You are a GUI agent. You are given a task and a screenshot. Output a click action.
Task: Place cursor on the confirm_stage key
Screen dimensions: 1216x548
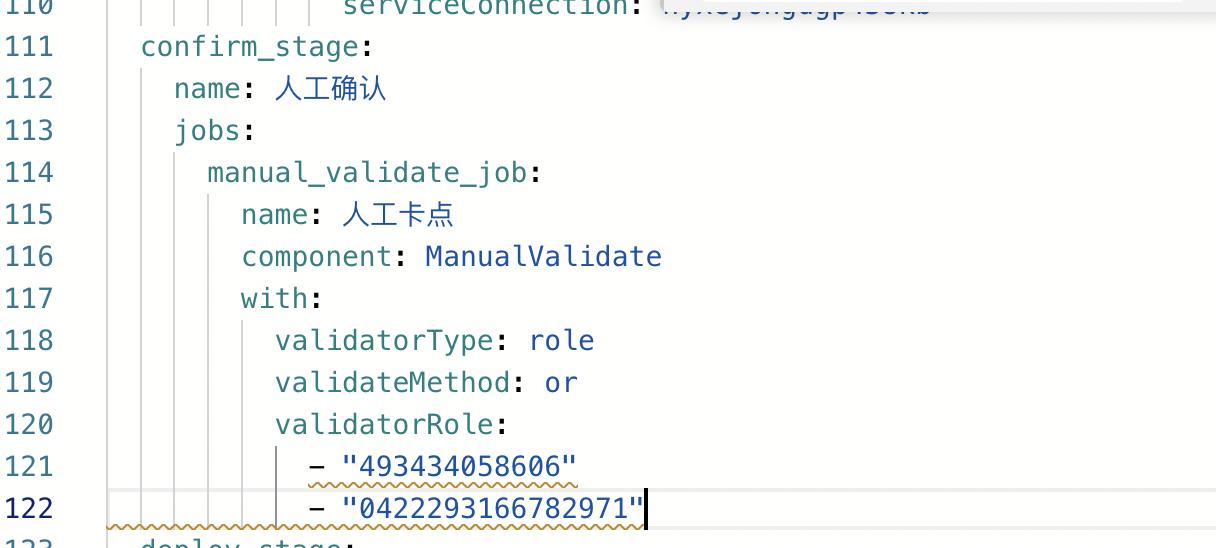[x=249, y=47]
